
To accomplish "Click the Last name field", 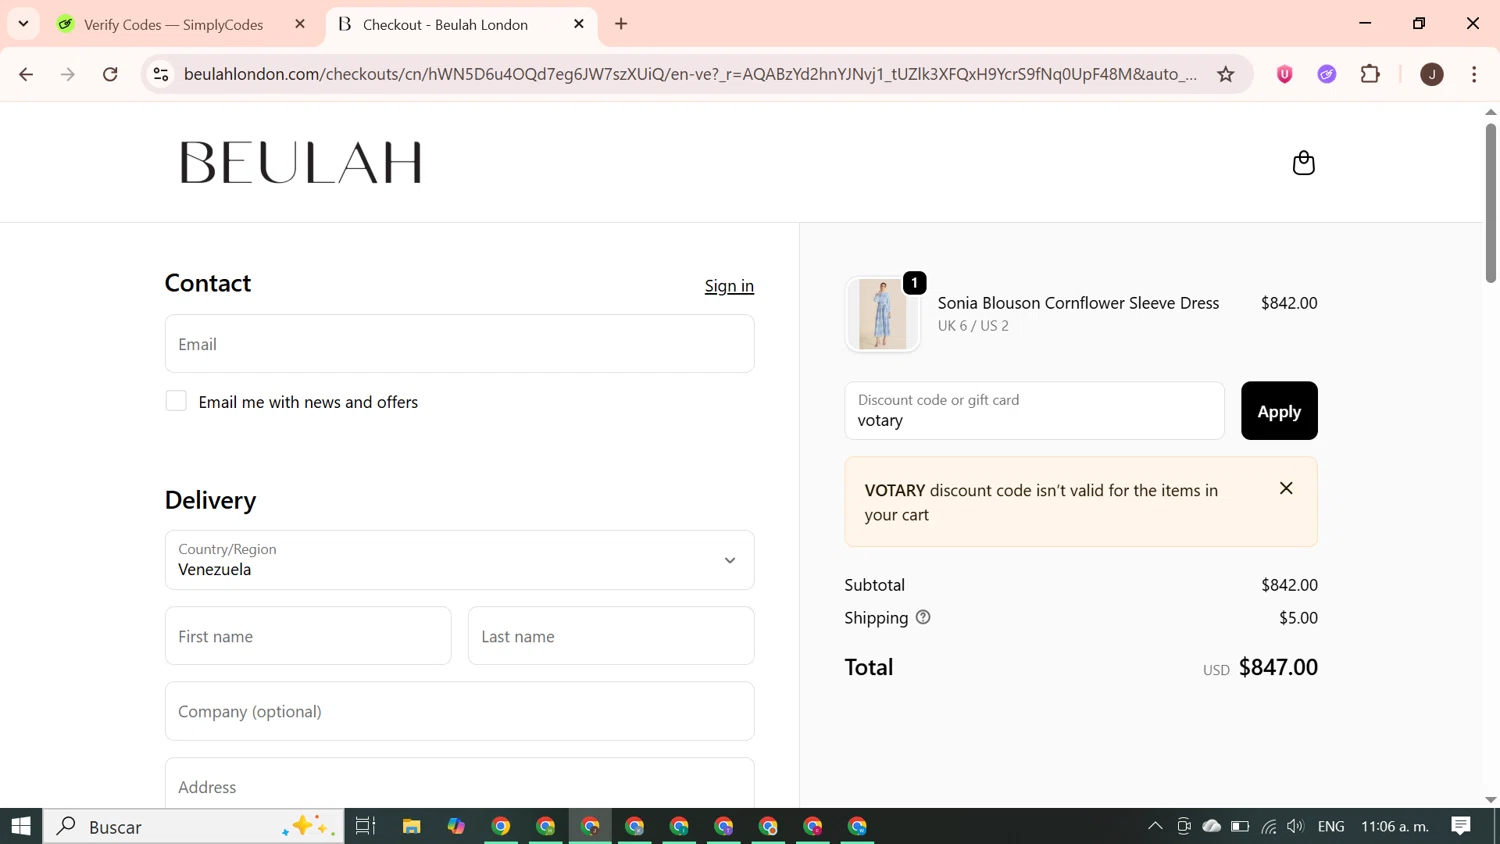I will coord(611,636).
